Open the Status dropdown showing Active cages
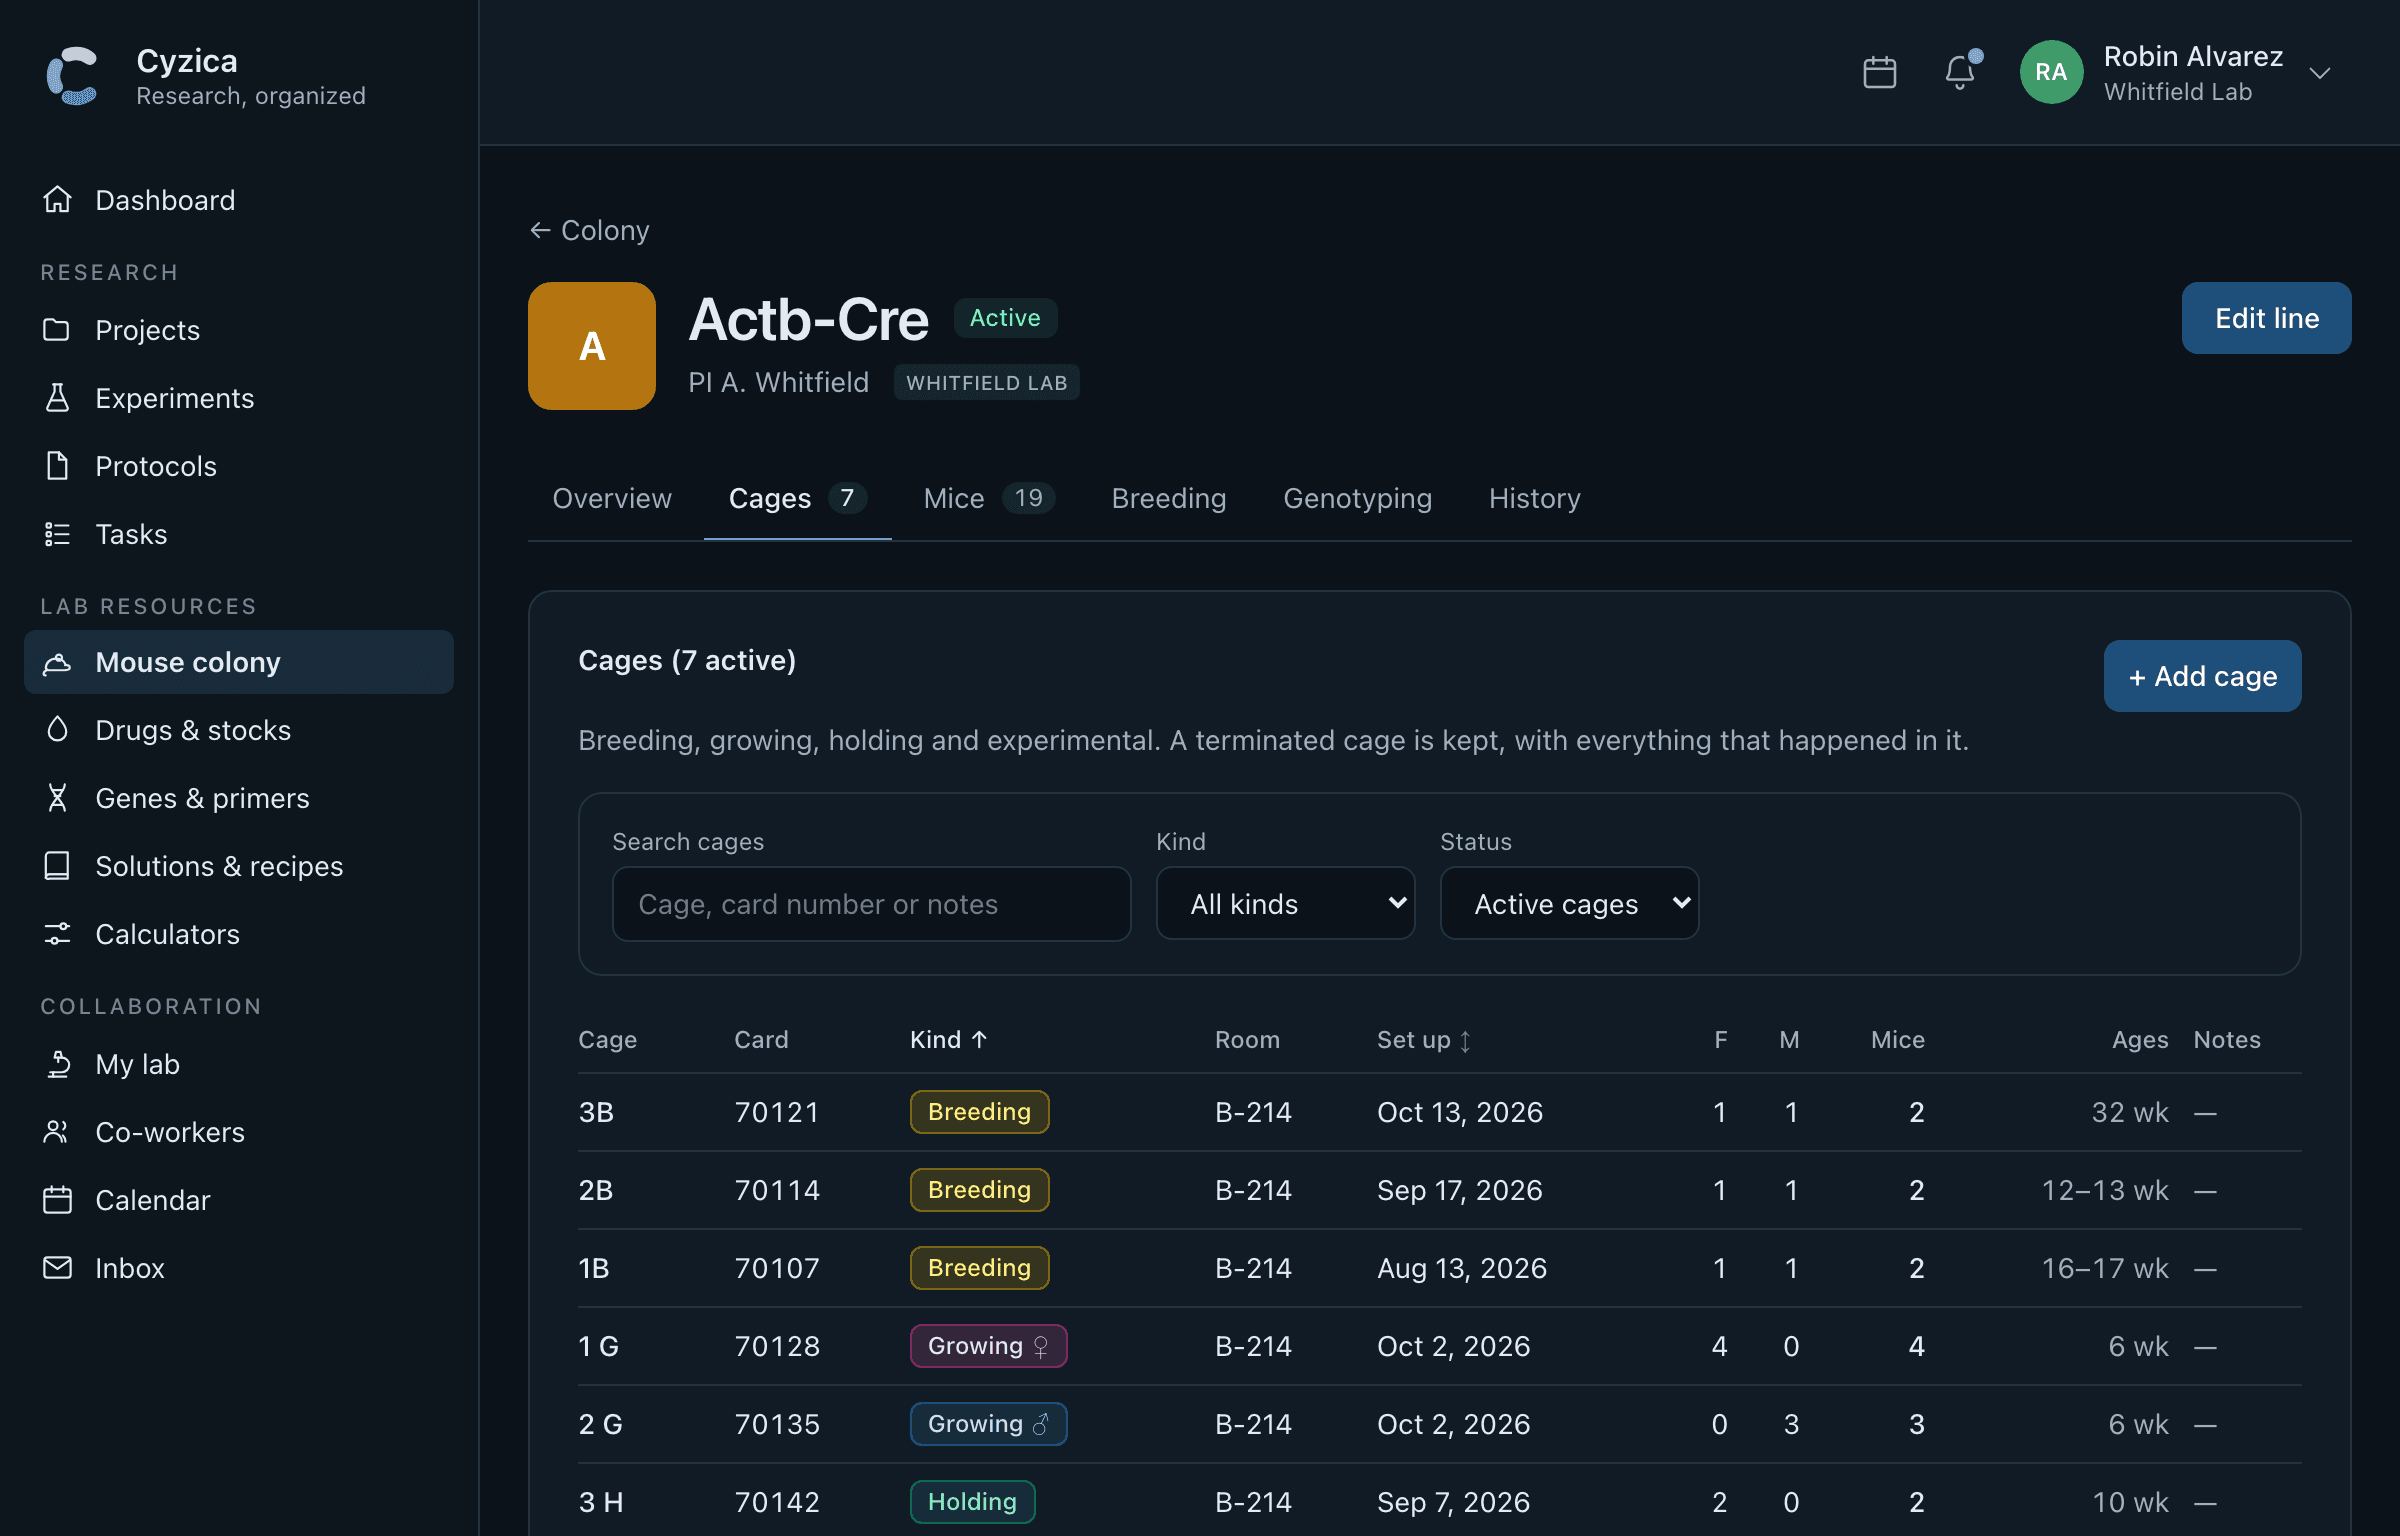Image resolution: width=2400 pixels, height=1536 pixels. (1569, 903)
